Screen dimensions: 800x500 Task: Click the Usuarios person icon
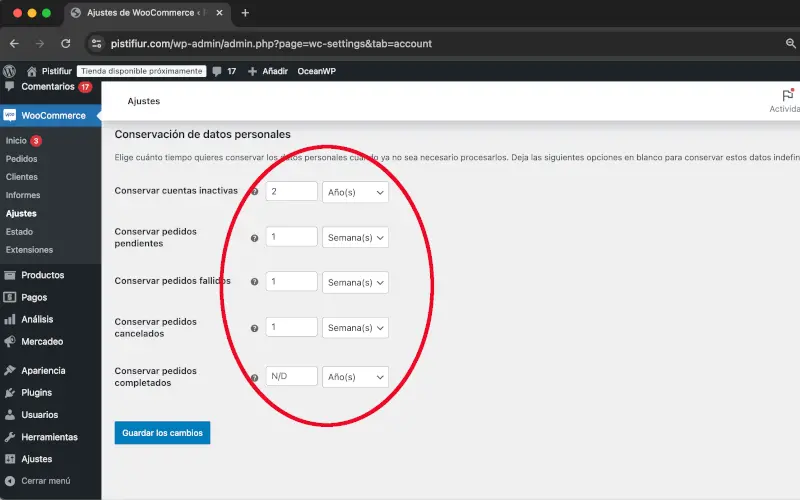(10, 415)
